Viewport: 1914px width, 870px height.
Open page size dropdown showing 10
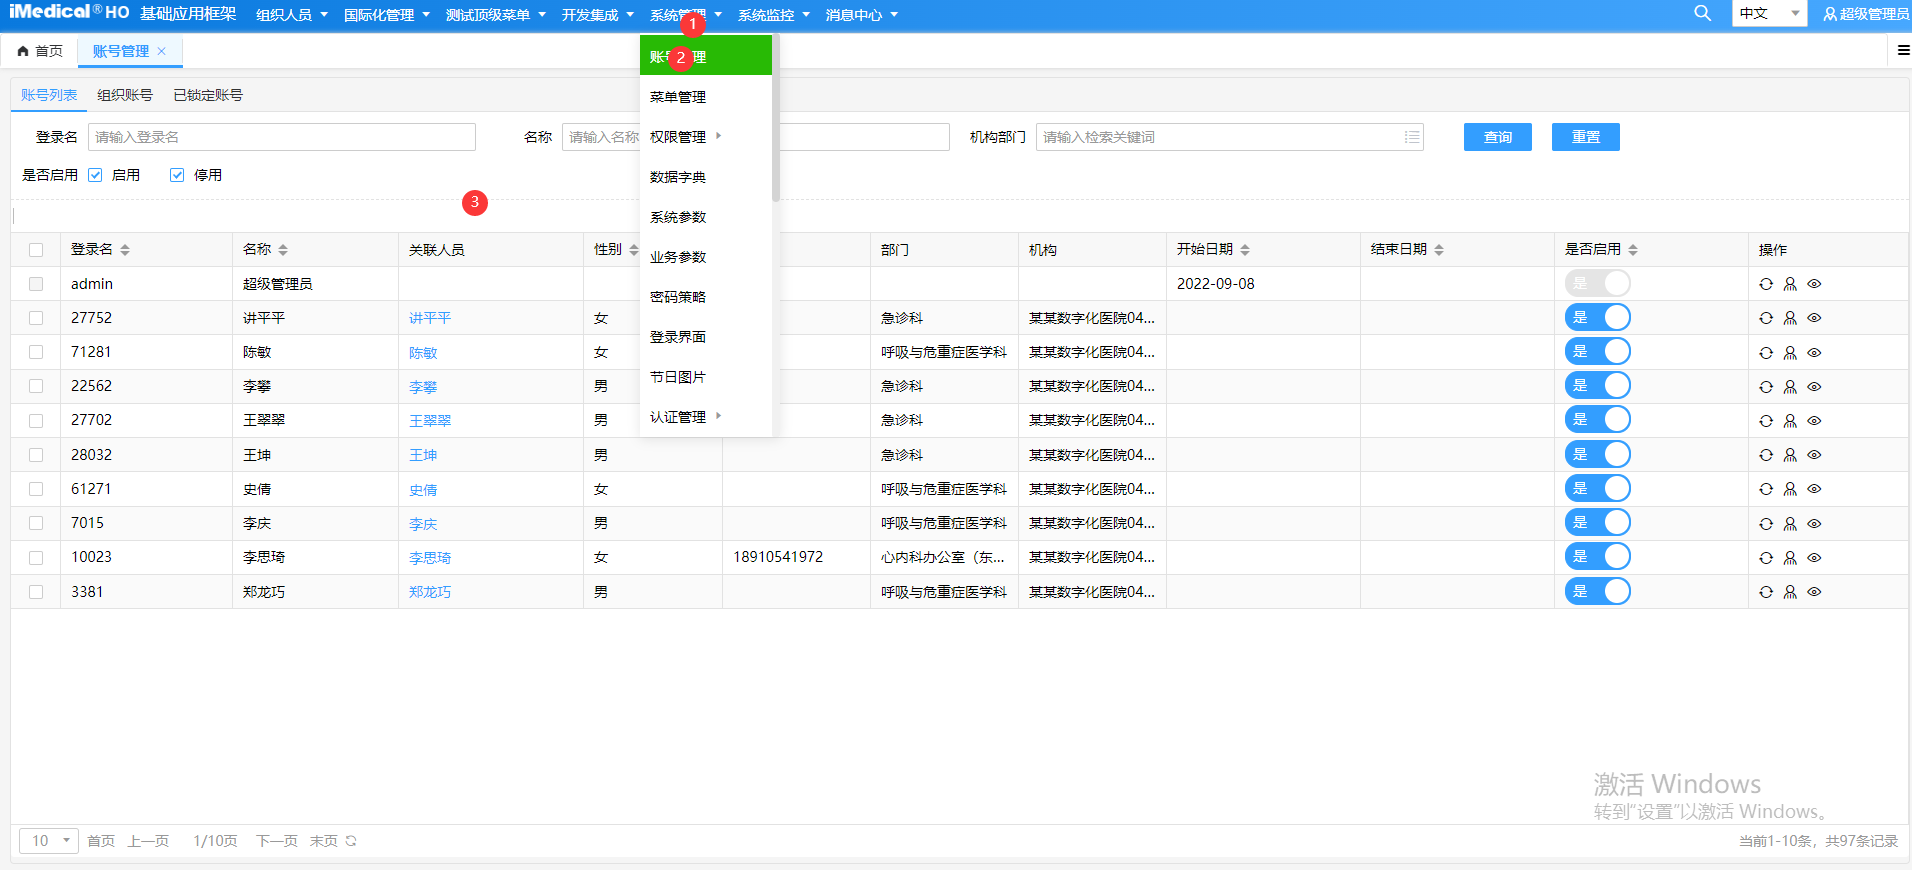click(48, 840)
